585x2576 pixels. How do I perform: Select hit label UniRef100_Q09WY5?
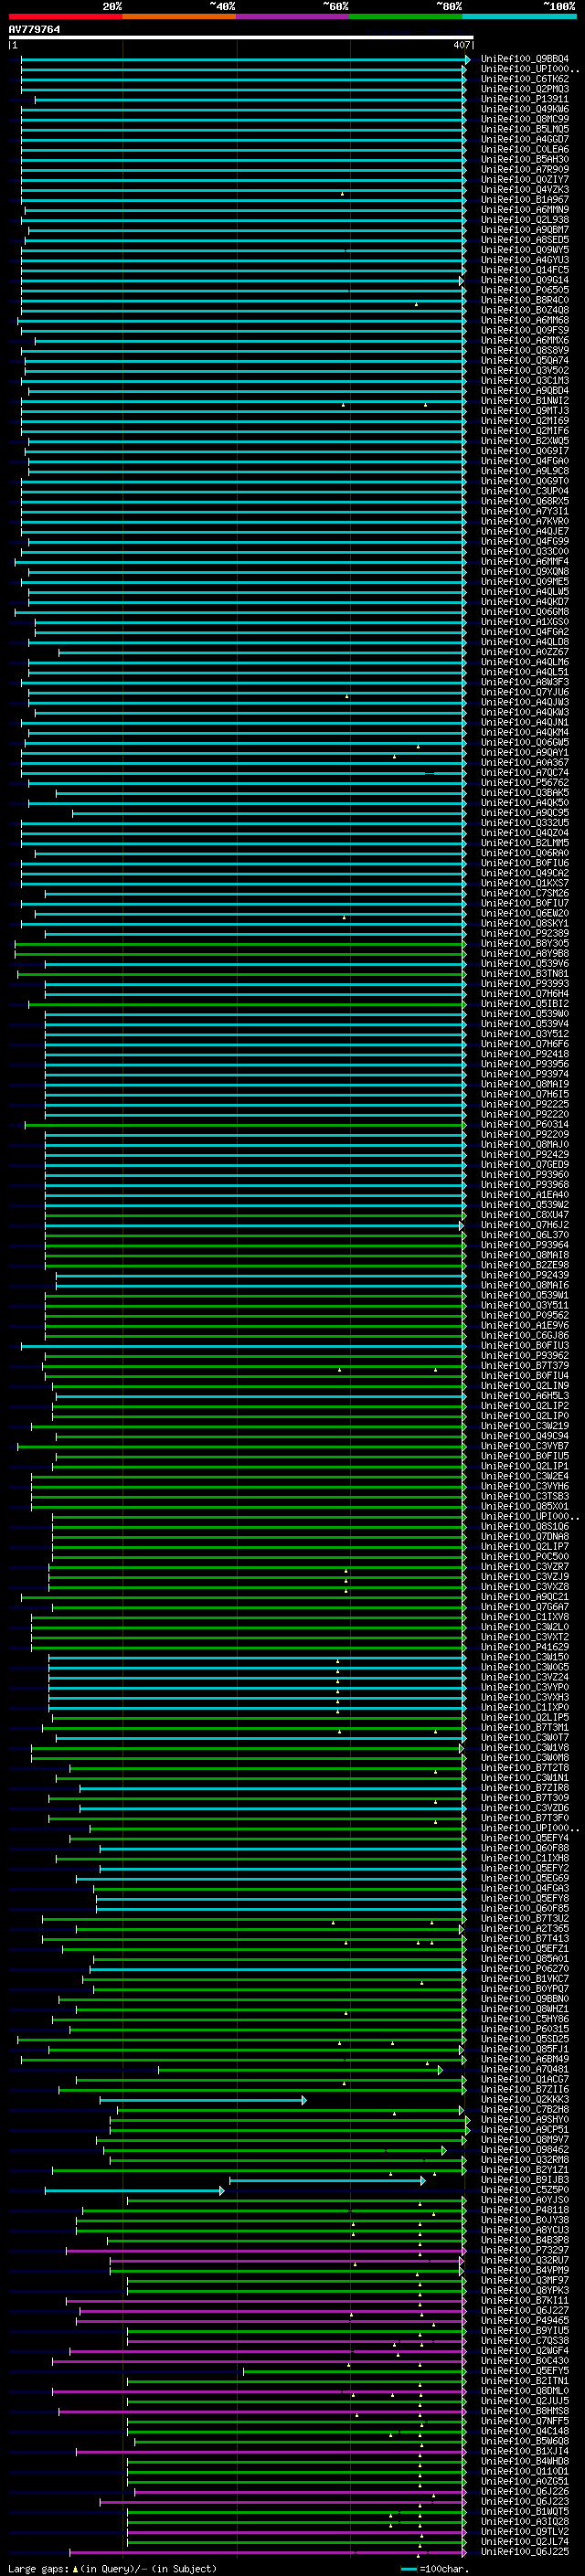click(x=524, y=250)
